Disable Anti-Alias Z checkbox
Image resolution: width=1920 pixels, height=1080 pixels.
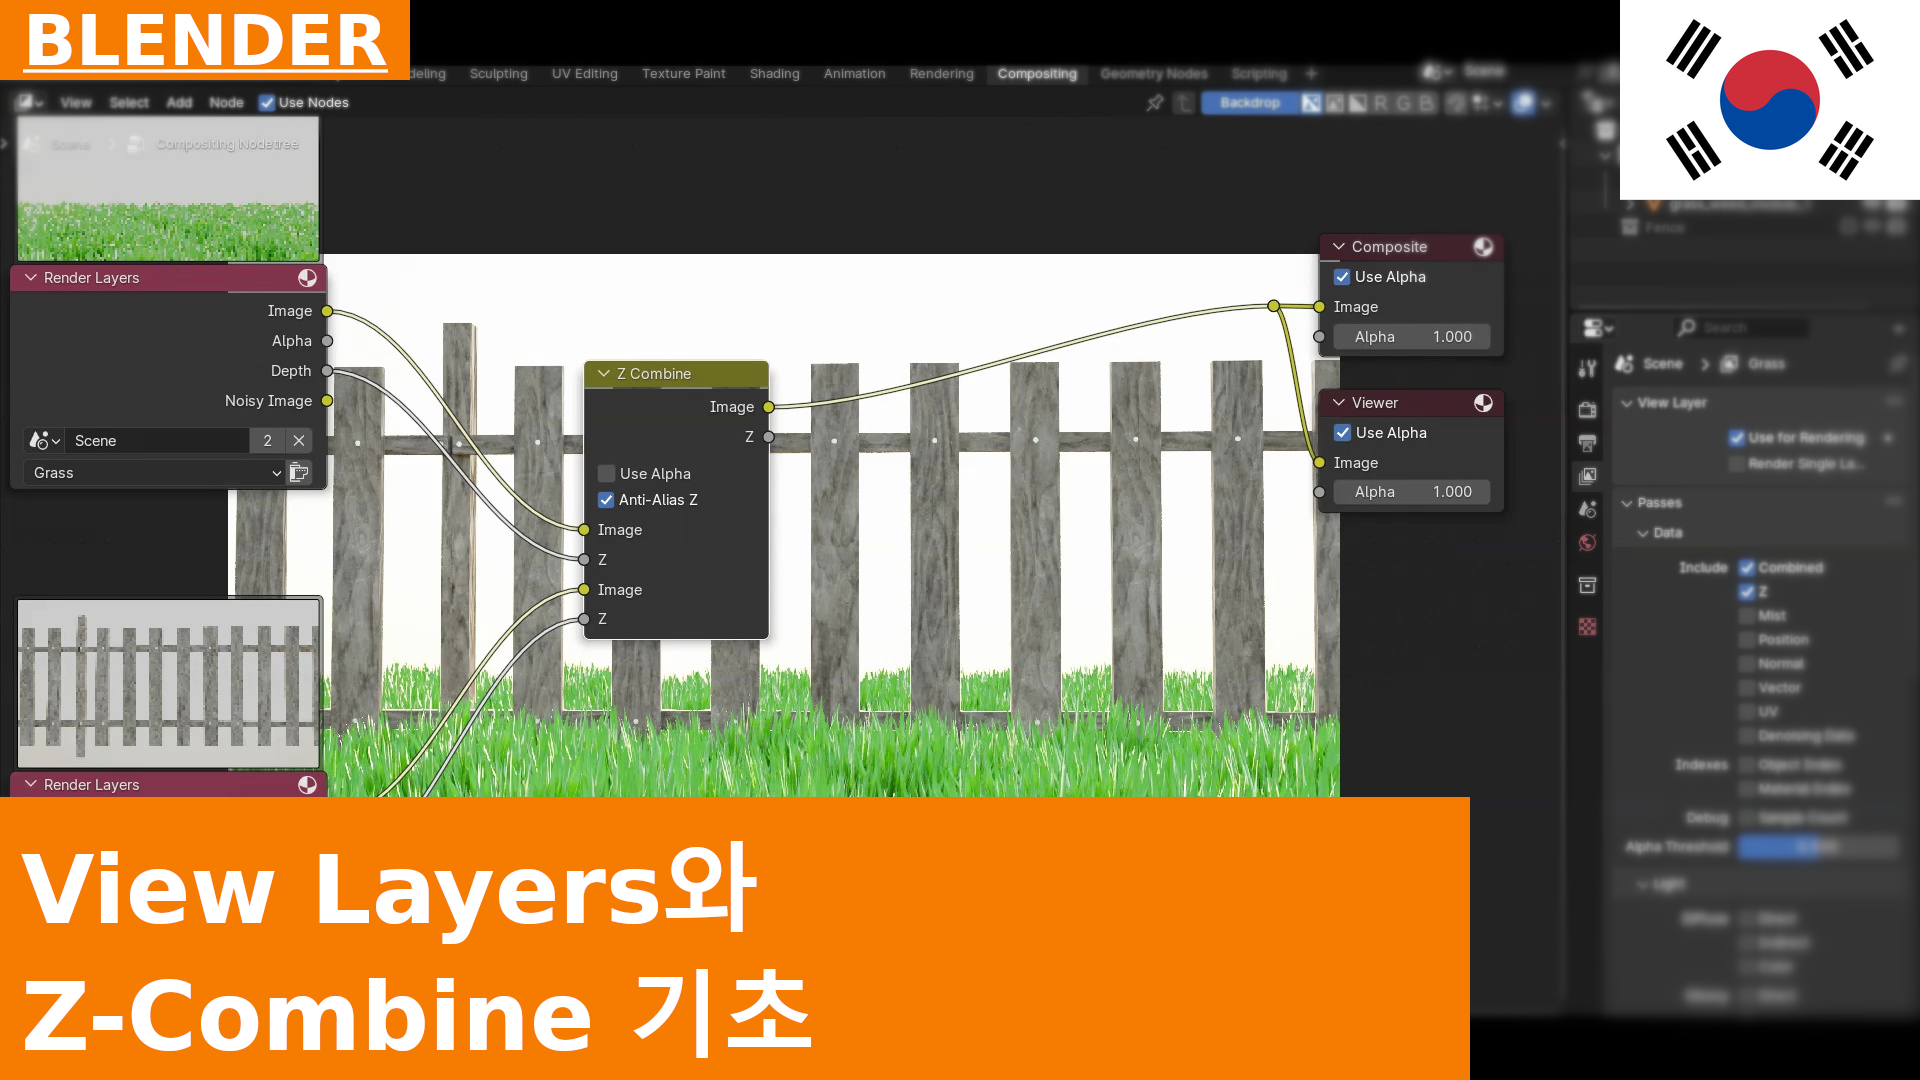606,500
